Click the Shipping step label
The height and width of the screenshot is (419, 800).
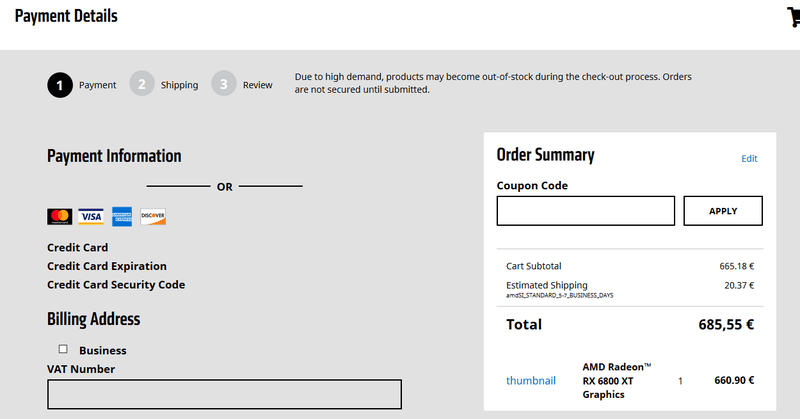tap(179, 85)
